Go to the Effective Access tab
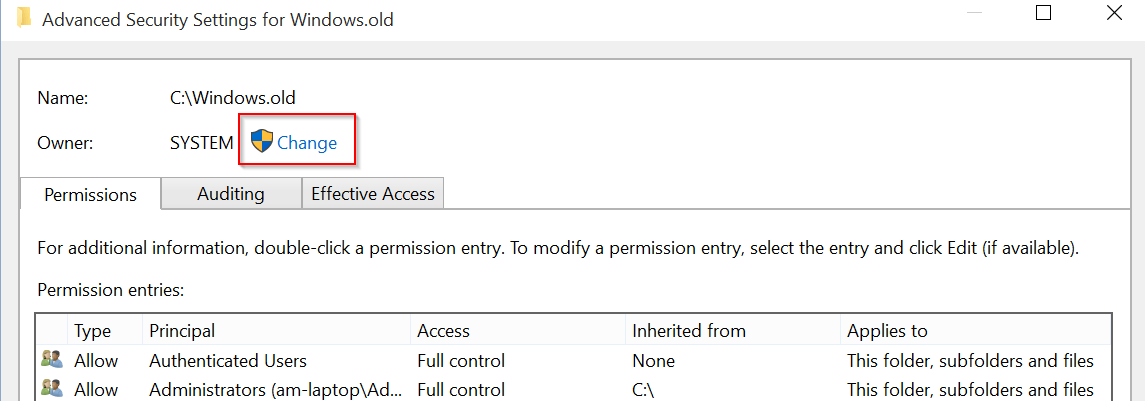The height and width of the screenshot is (401, 1145). [373, 194]
